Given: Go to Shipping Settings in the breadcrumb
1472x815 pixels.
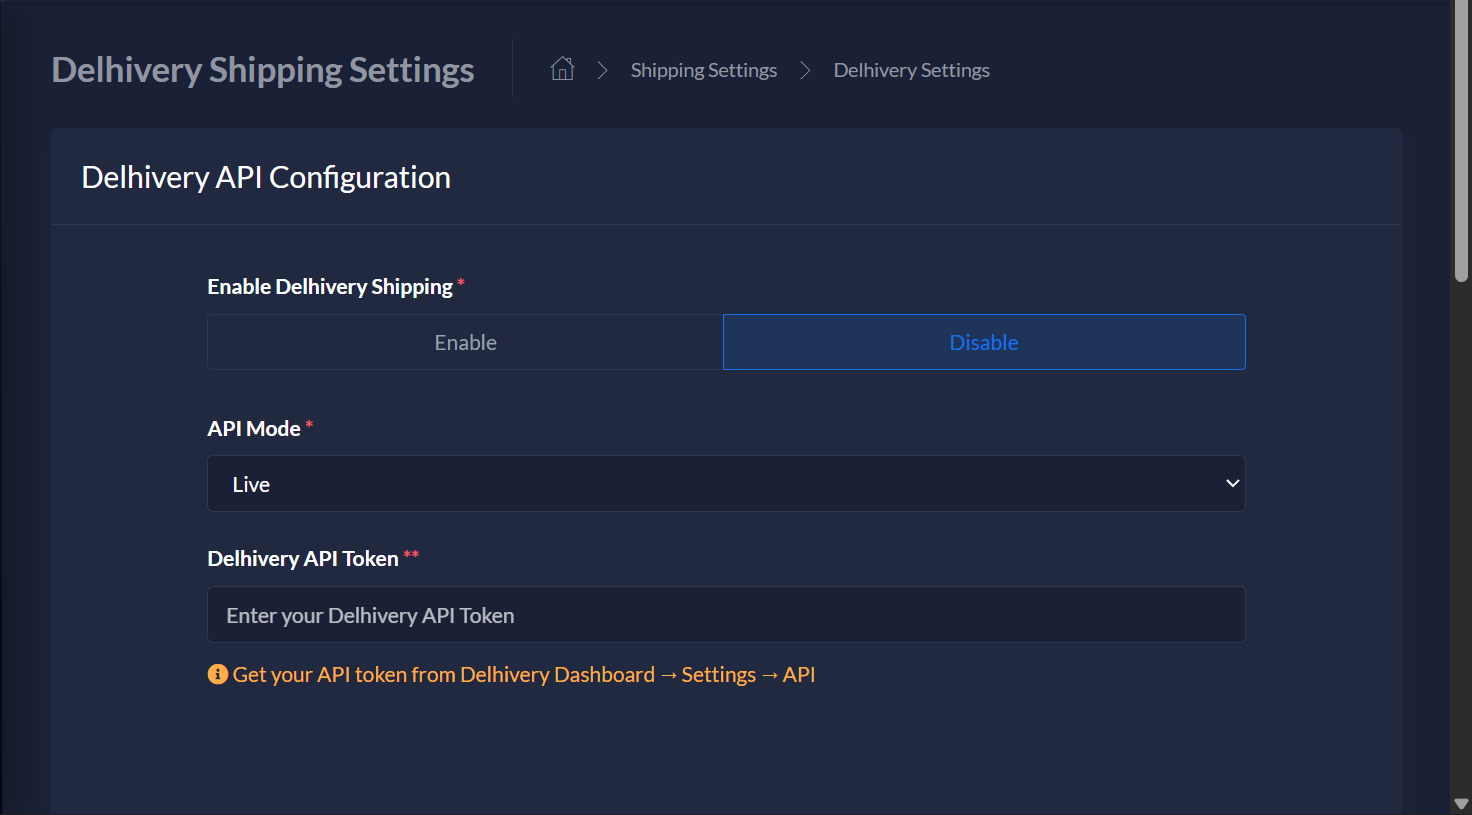Looking at the screenshot, I should pos(703,70).
